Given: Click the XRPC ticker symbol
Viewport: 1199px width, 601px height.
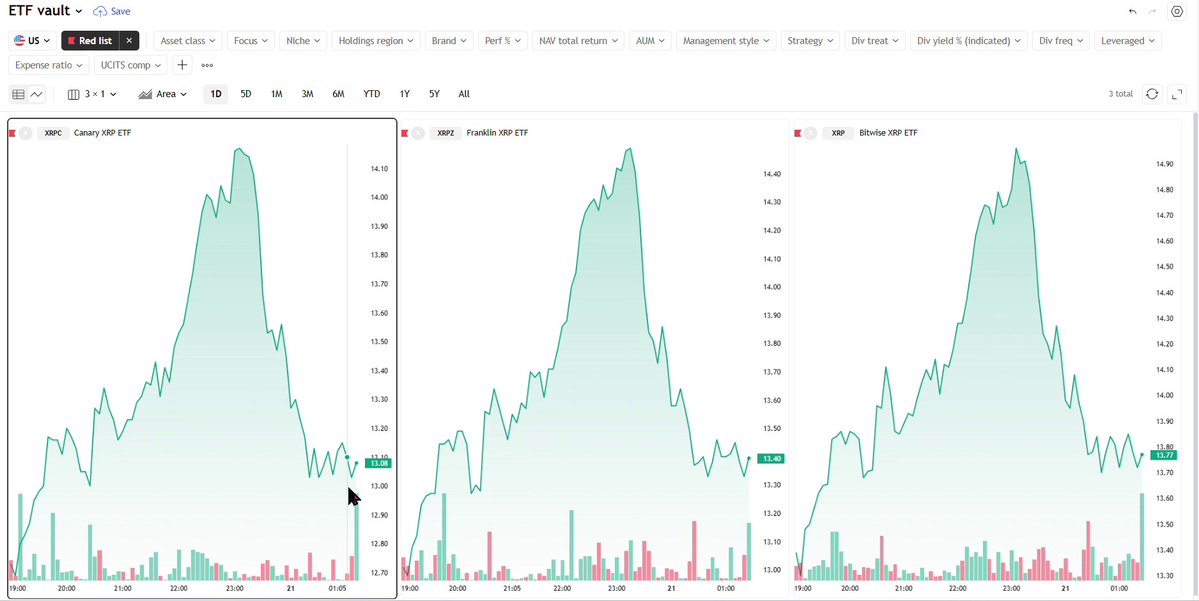Looking at the screenshot, I should coord(54,133).
